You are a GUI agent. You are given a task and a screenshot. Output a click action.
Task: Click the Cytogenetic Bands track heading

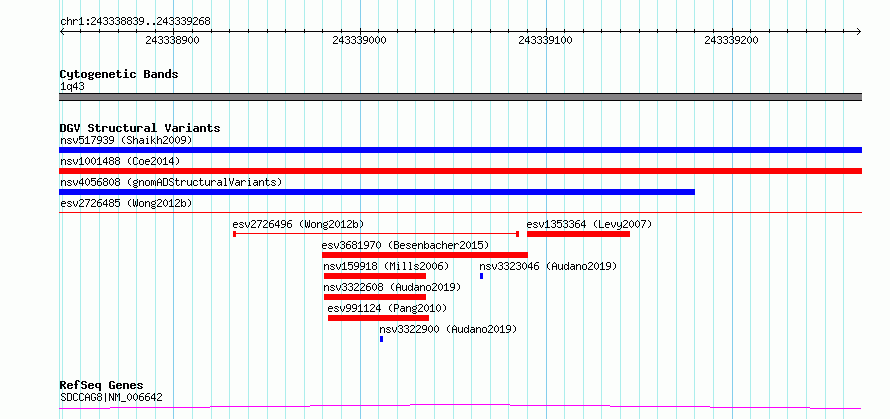(119, 74)
